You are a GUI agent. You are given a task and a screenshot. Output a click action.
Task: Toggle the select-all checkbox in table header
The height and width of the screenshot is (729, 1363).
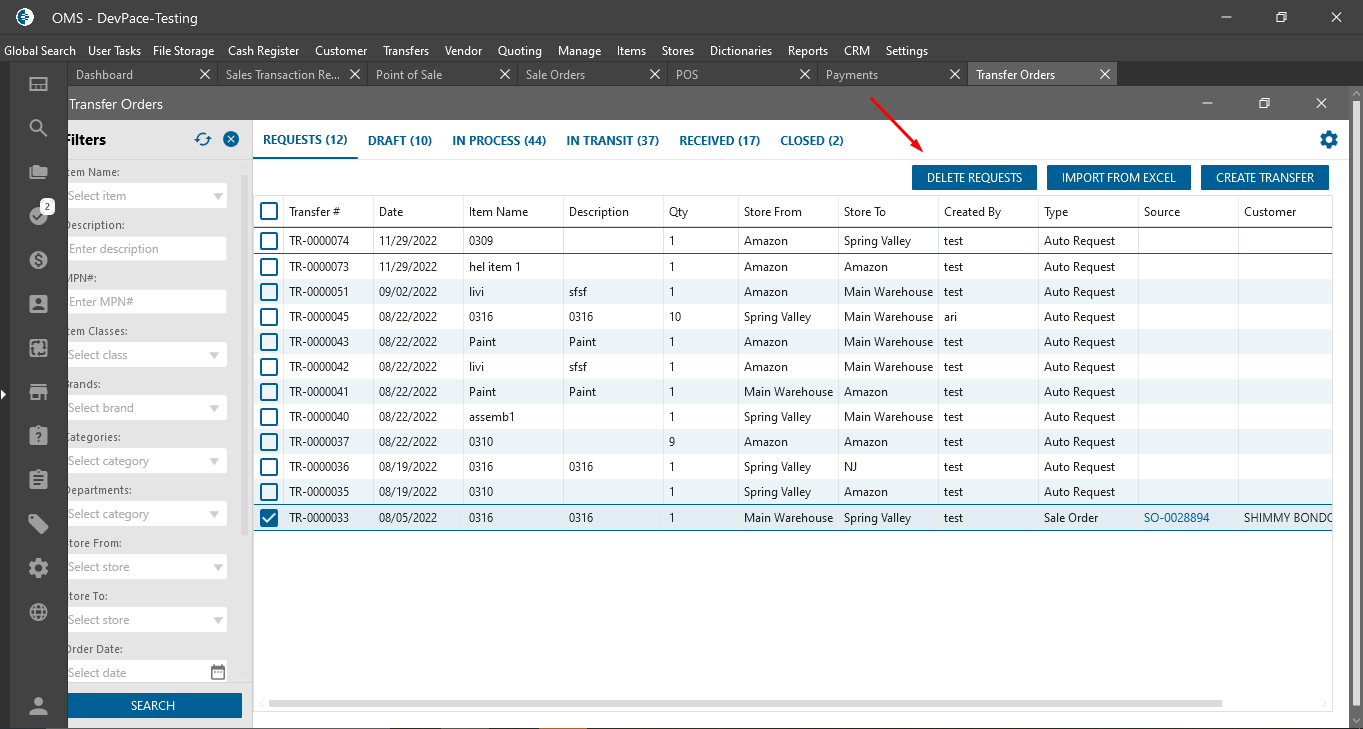269,211
